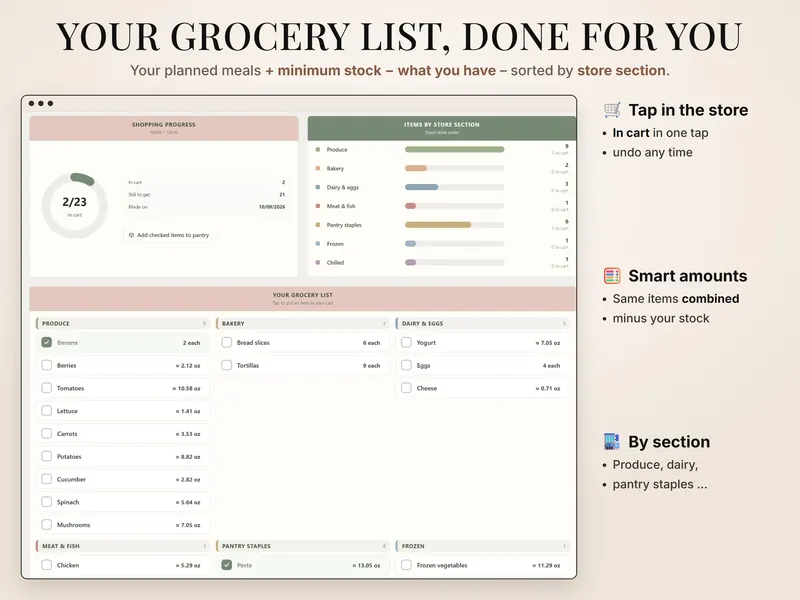The width and height of the screenshot is (800, 600).
Task: Click the icon in Add checked items to pantry
Action: point(131,235)
